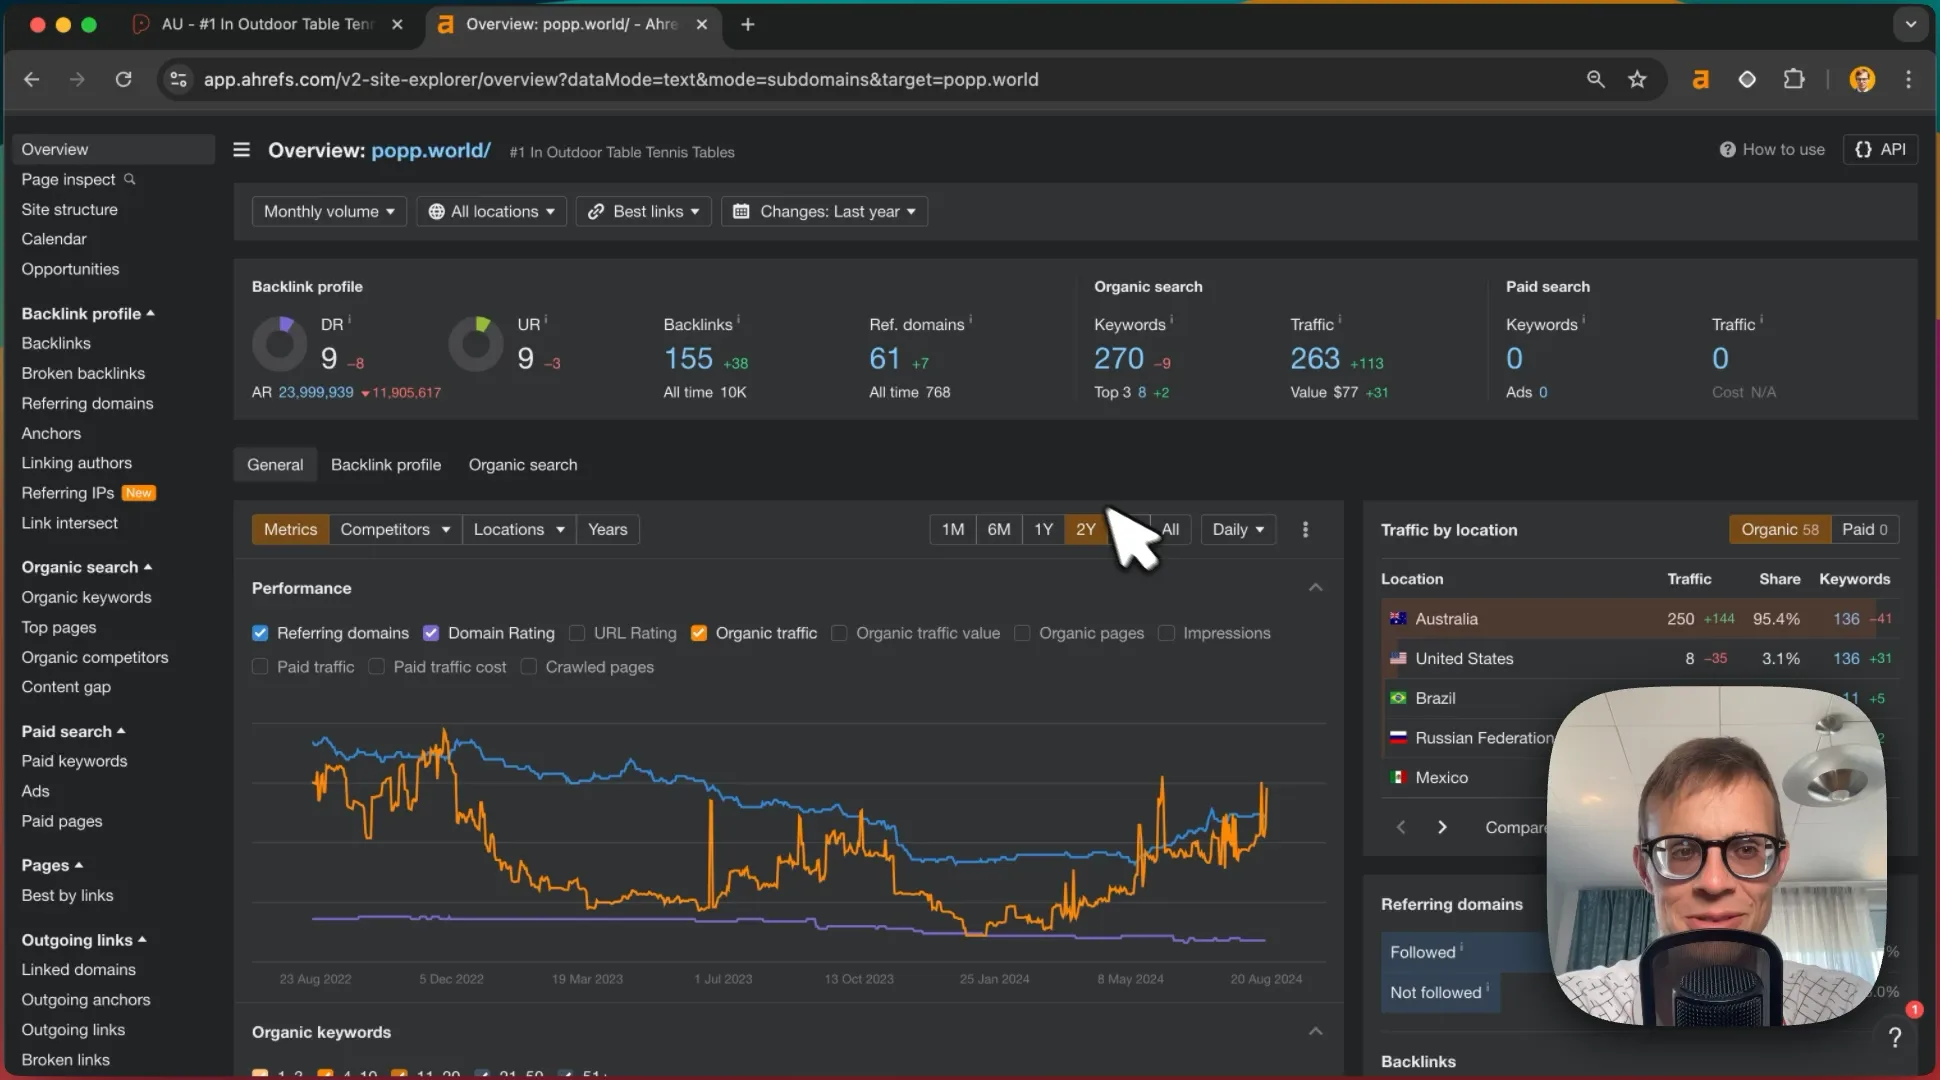This screenshot has height=1080, width=1940.
Task: Switch to the Backlink profile tab
Action: point(386,465)
